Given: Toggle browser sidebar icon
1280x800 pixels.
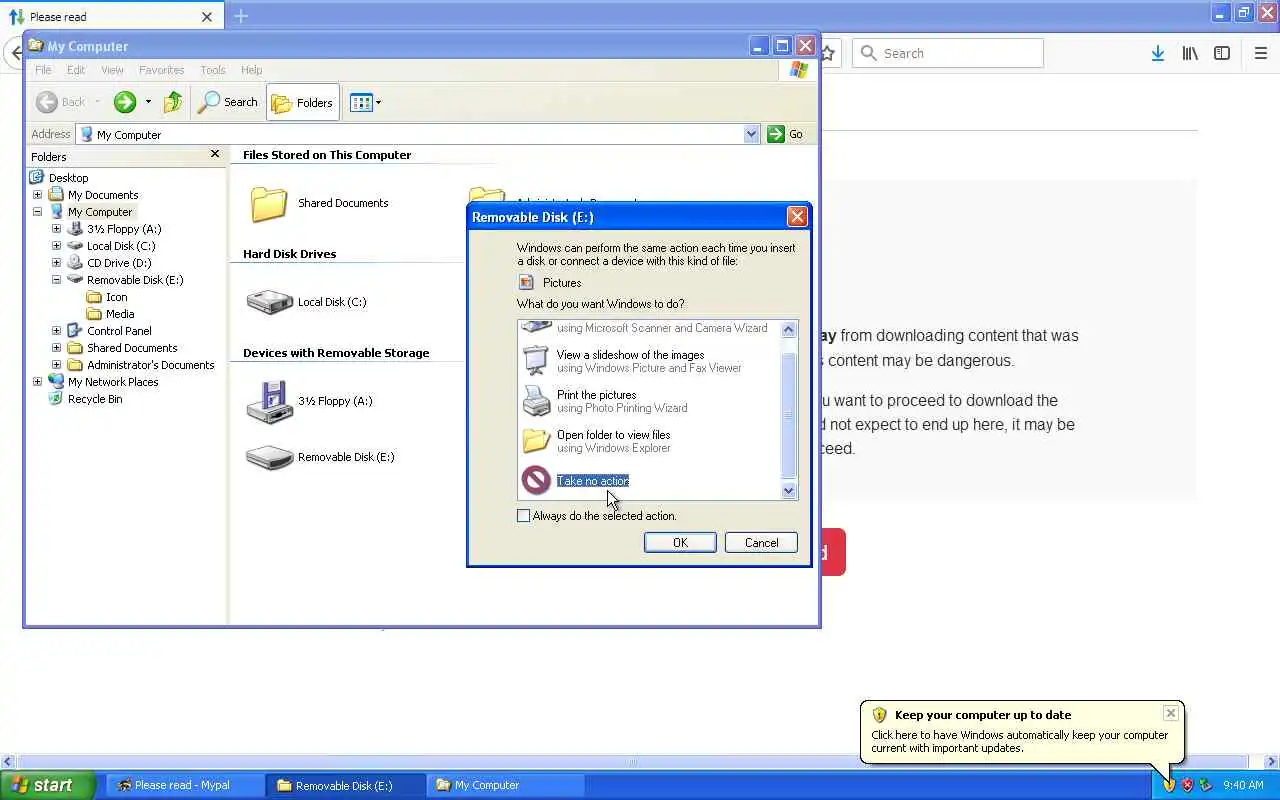Looking at the screenshot, I should pyautogui.click(x=1222, y=53).
